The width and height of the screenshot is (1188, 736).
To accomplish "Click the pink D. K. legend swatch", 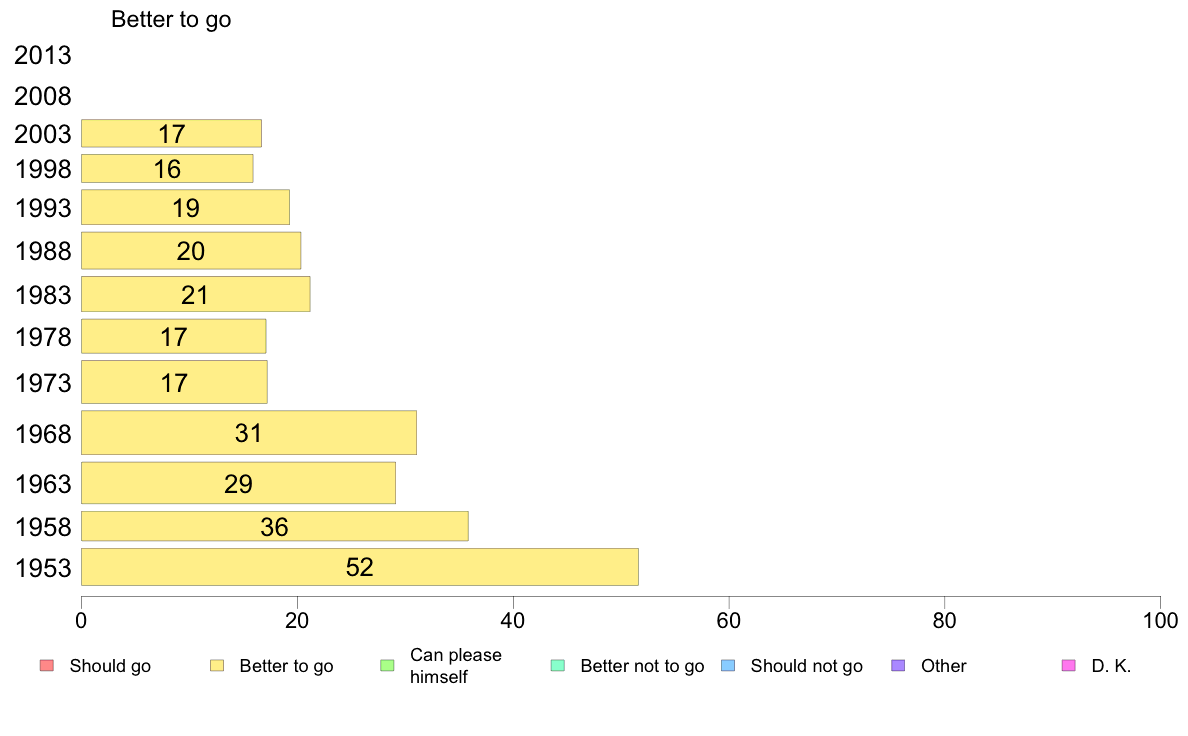I will 1068,666.
